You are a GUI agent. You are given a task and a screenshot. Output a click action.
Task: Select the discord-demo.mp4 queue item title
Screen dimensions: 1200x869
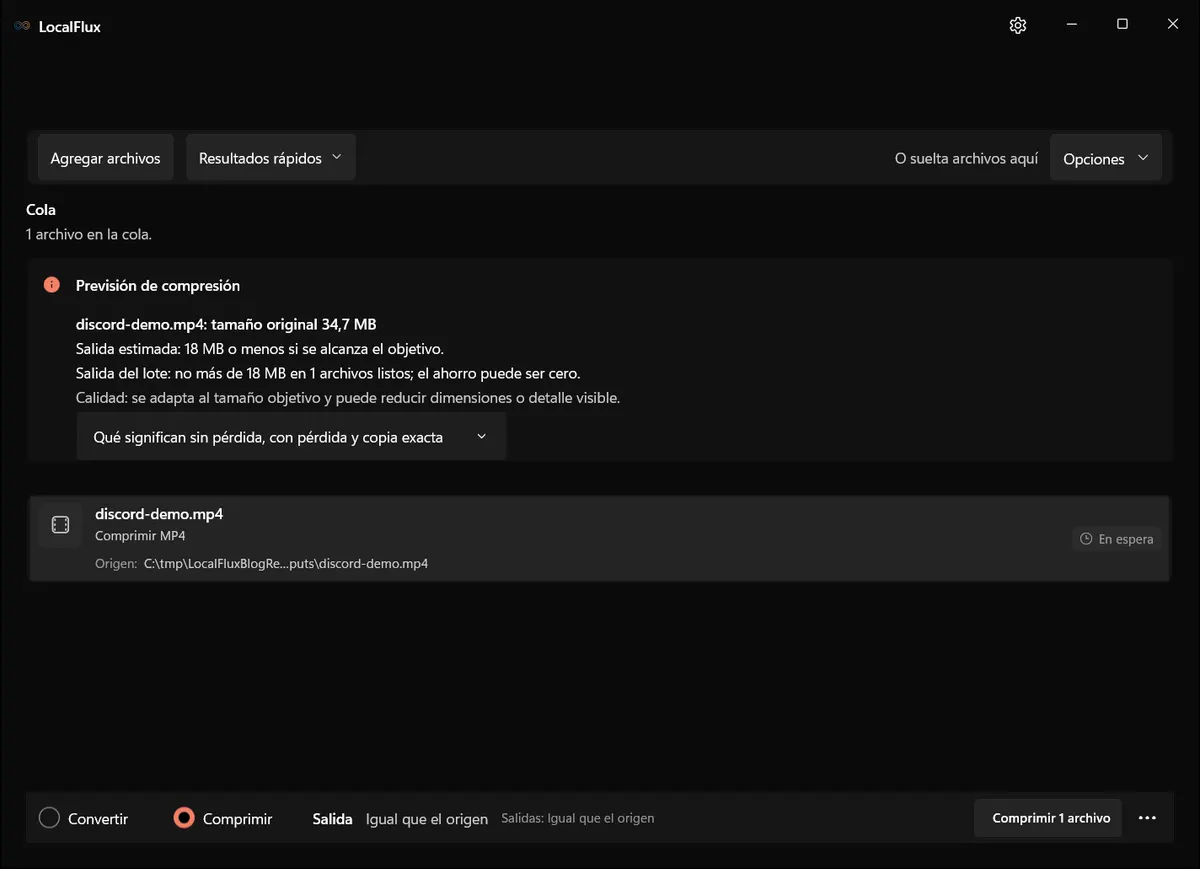click(x=159, y=514)
